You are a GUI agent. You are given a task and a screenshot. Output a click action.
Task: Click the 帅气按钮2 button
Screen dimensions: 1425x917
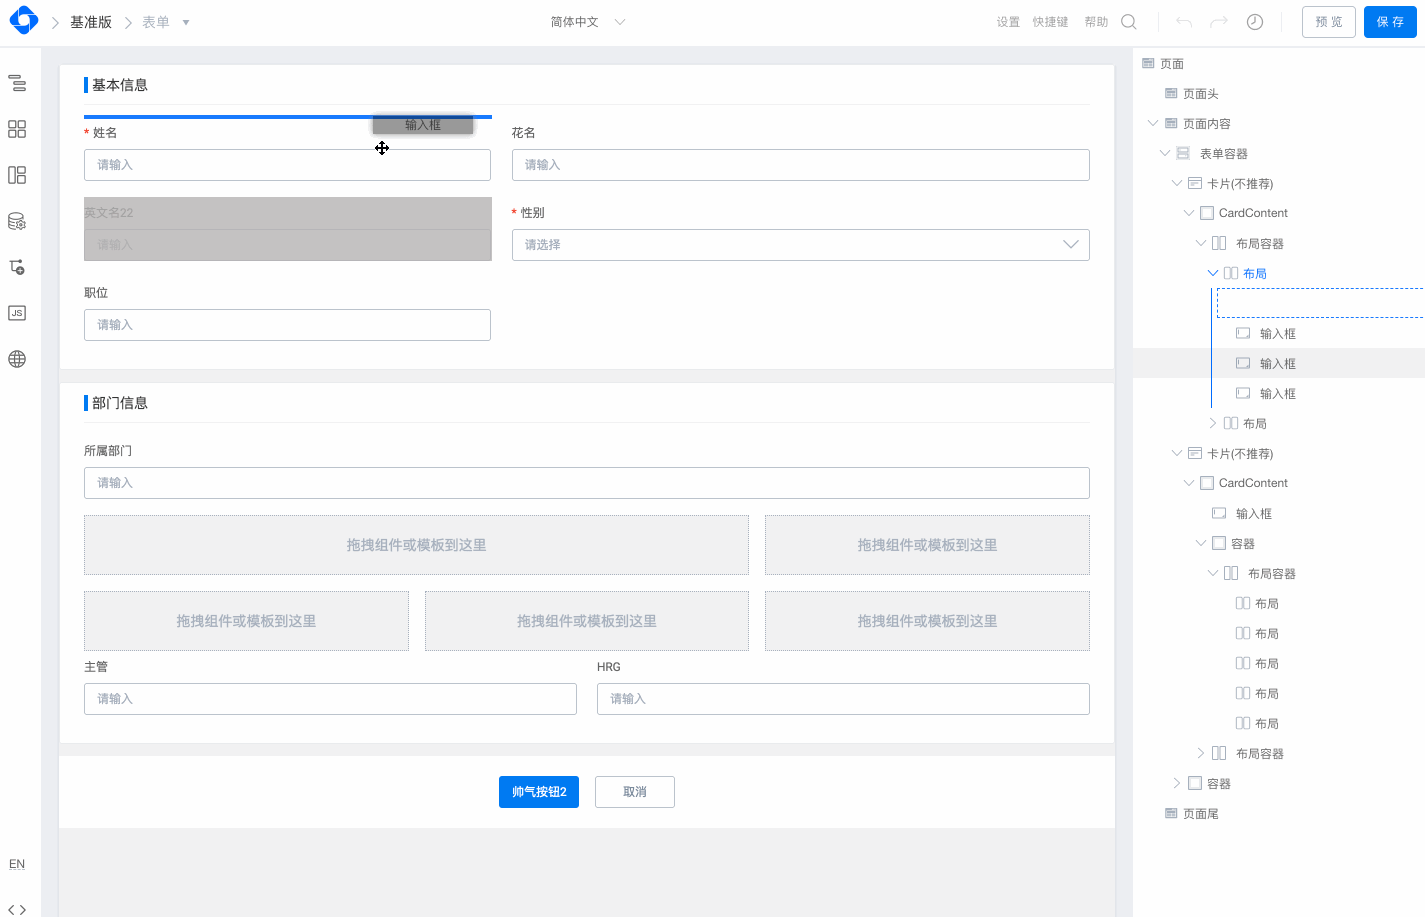tap(539, 792)
